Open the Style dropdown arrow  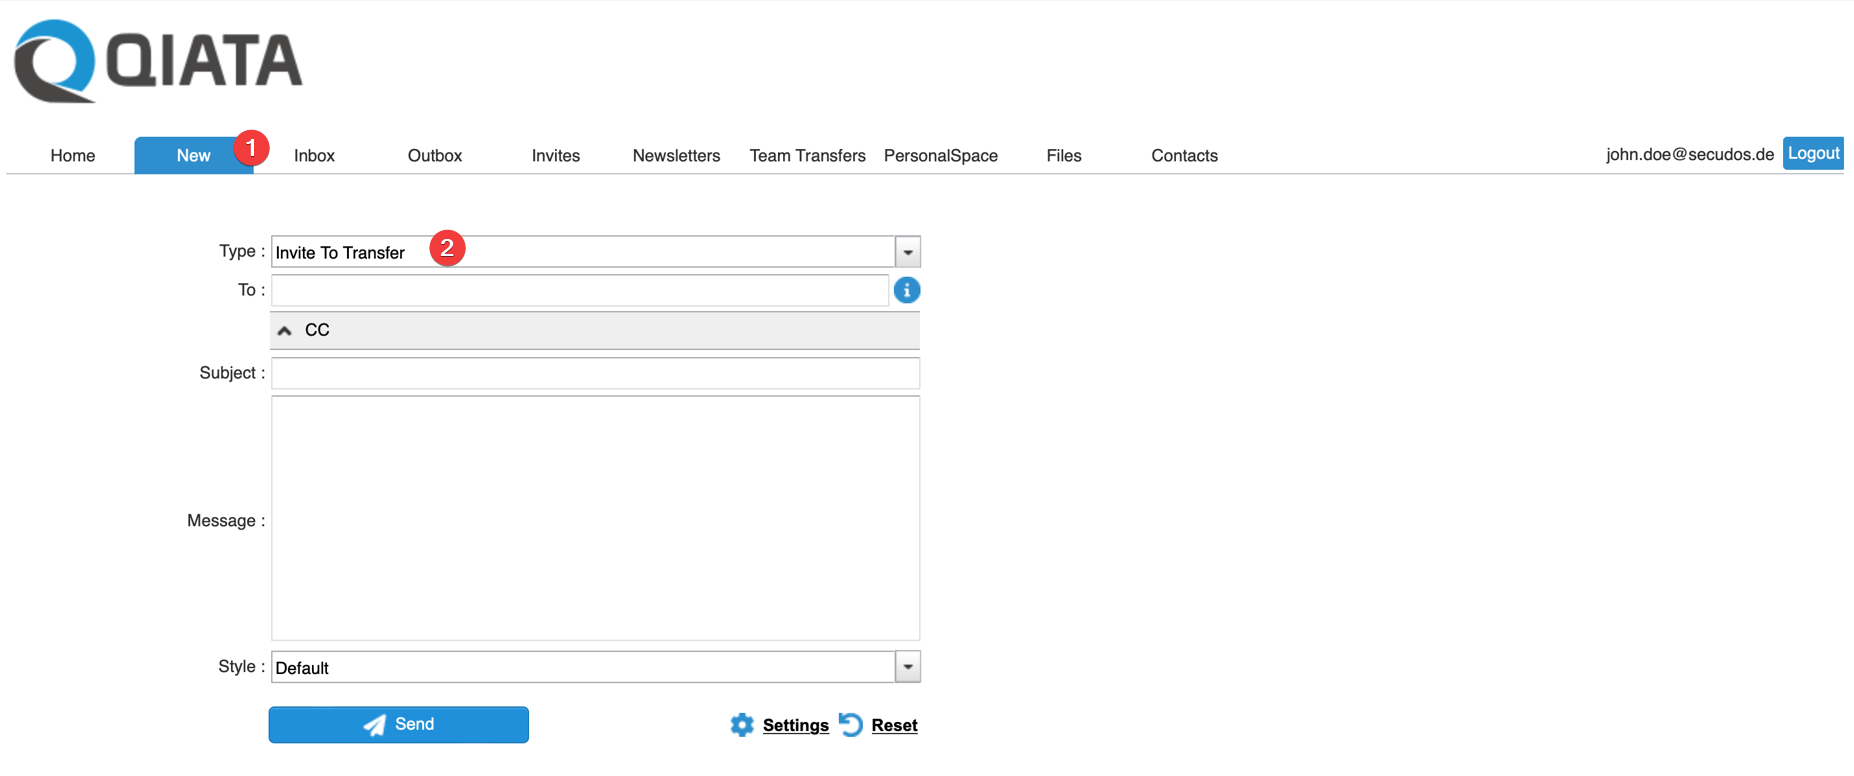pyautogui.click(x=907, y=667)
